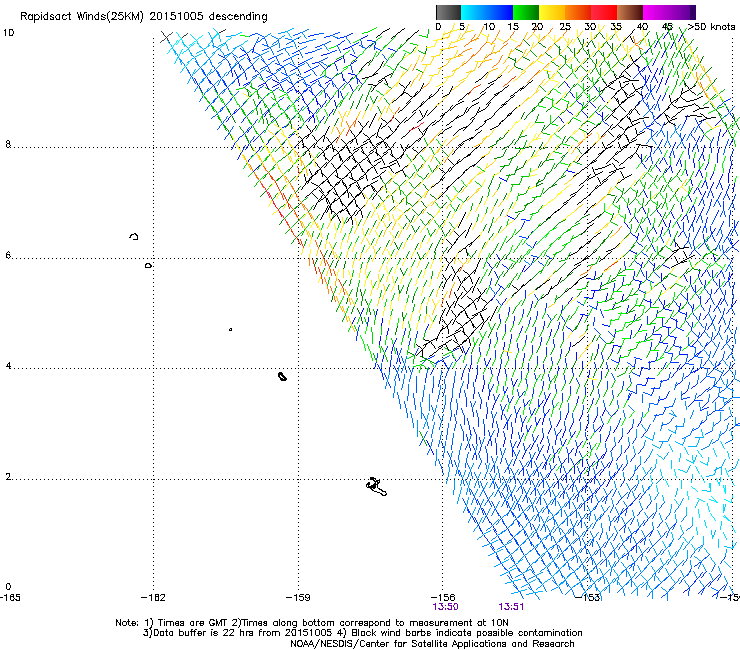Click the title "Rapidscat Winds(25KM) 20151005 descending"
Viewport: 740px width, 650px height.
coord(143,17)
